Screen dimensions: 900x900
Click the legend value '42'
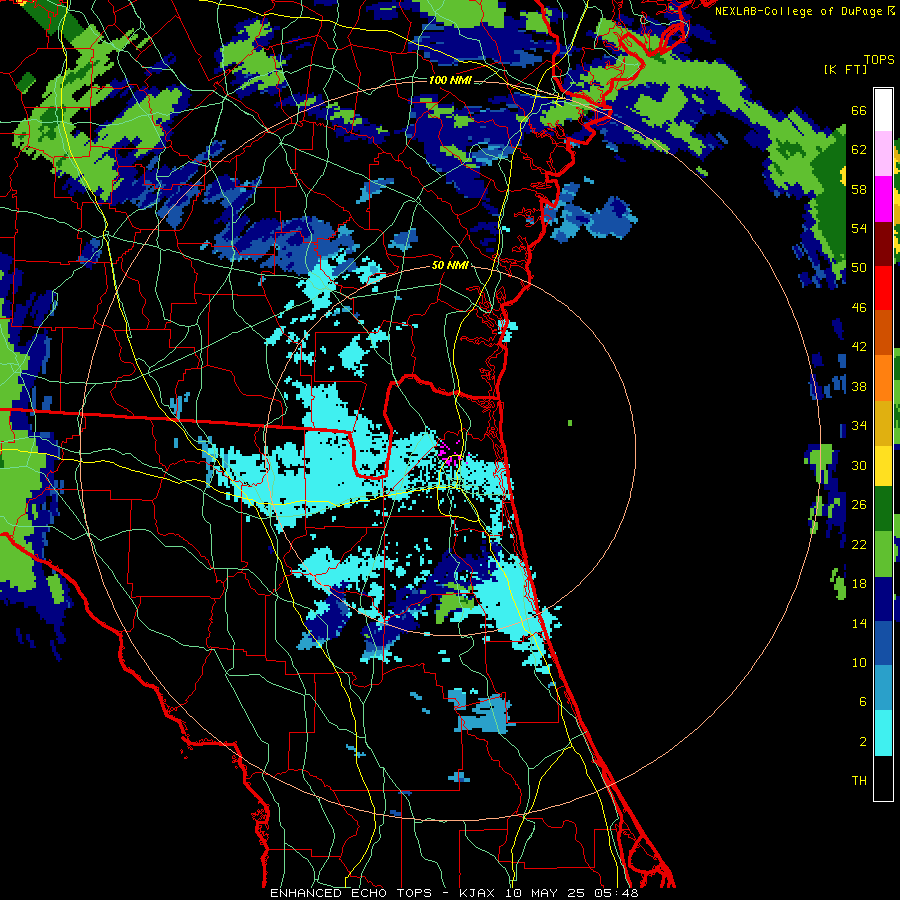(859, 347)
